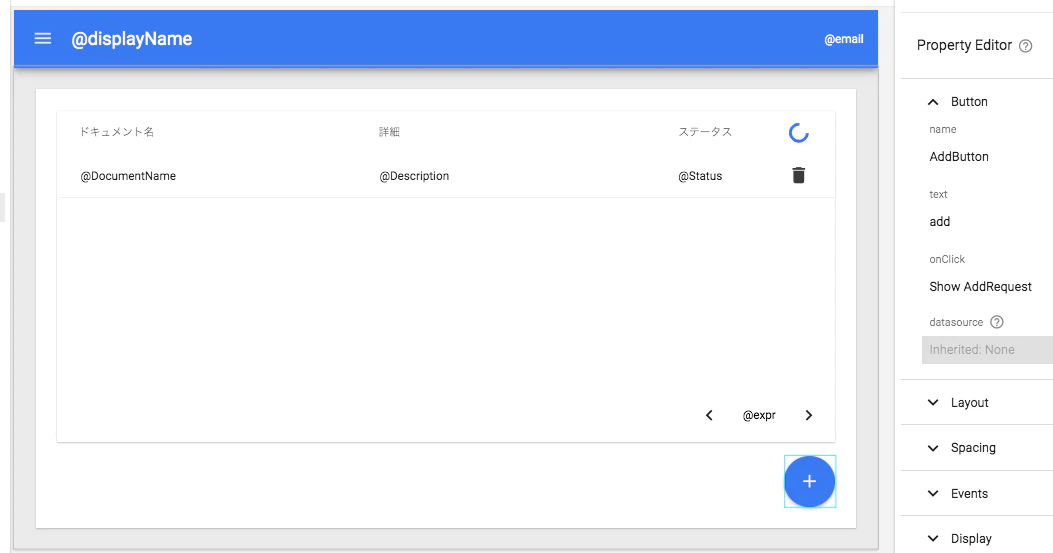
Task: Select the @Status cell
Action: coord(700,176)
